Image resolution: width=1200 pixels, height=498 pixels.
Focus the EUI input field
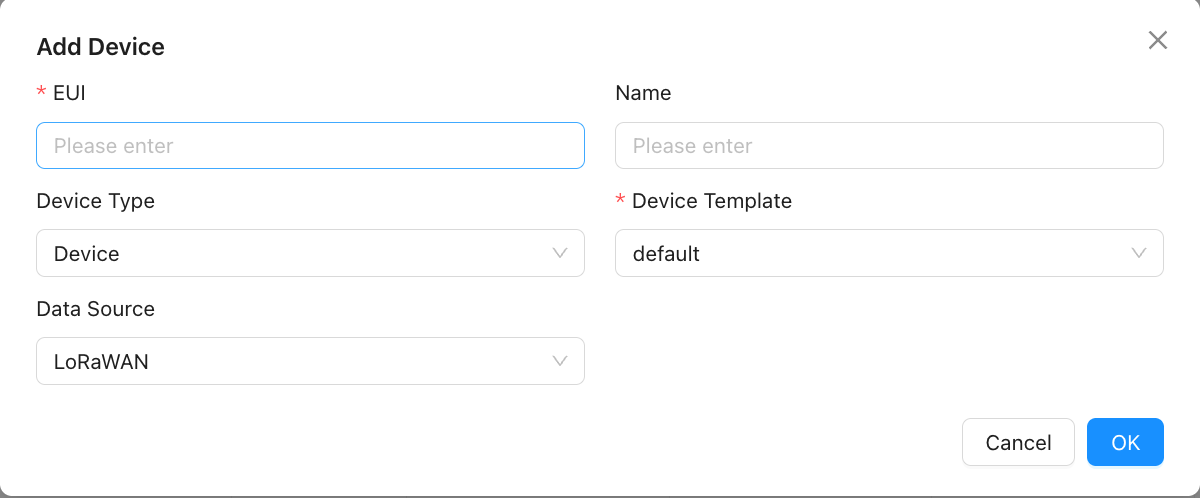tap(310, 146)
